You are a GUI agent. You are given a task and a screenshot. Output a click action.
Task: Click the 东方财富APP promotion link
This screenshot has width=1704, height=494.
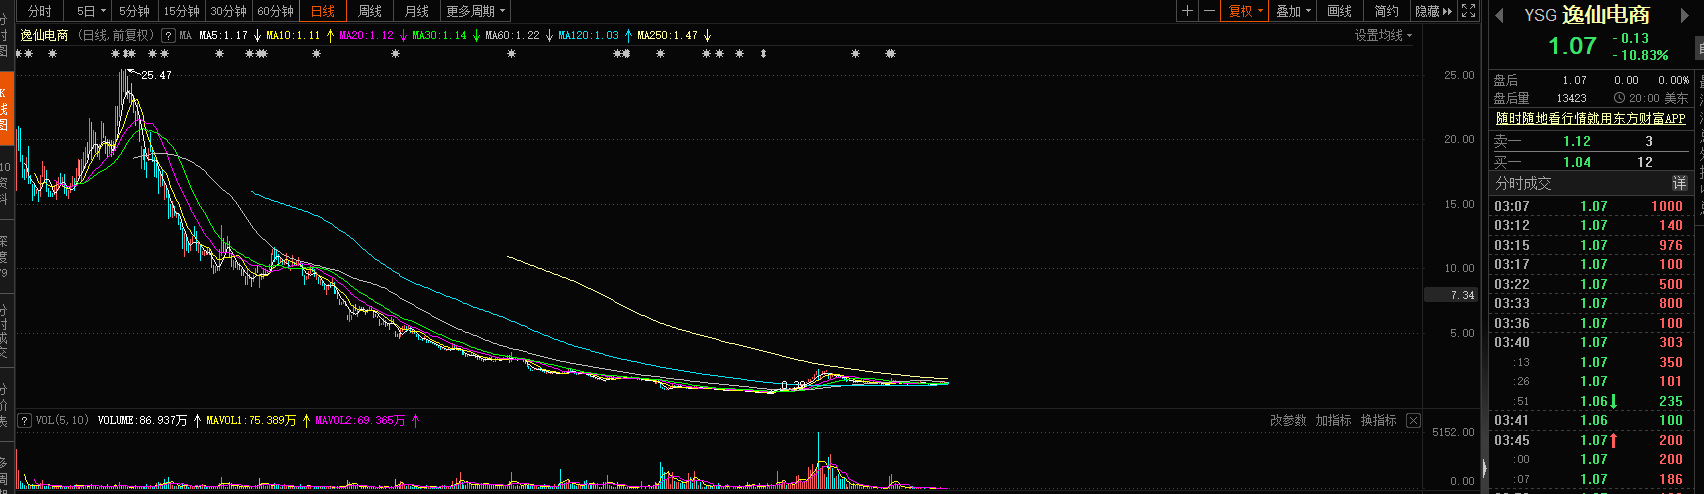coord(1590,118)
